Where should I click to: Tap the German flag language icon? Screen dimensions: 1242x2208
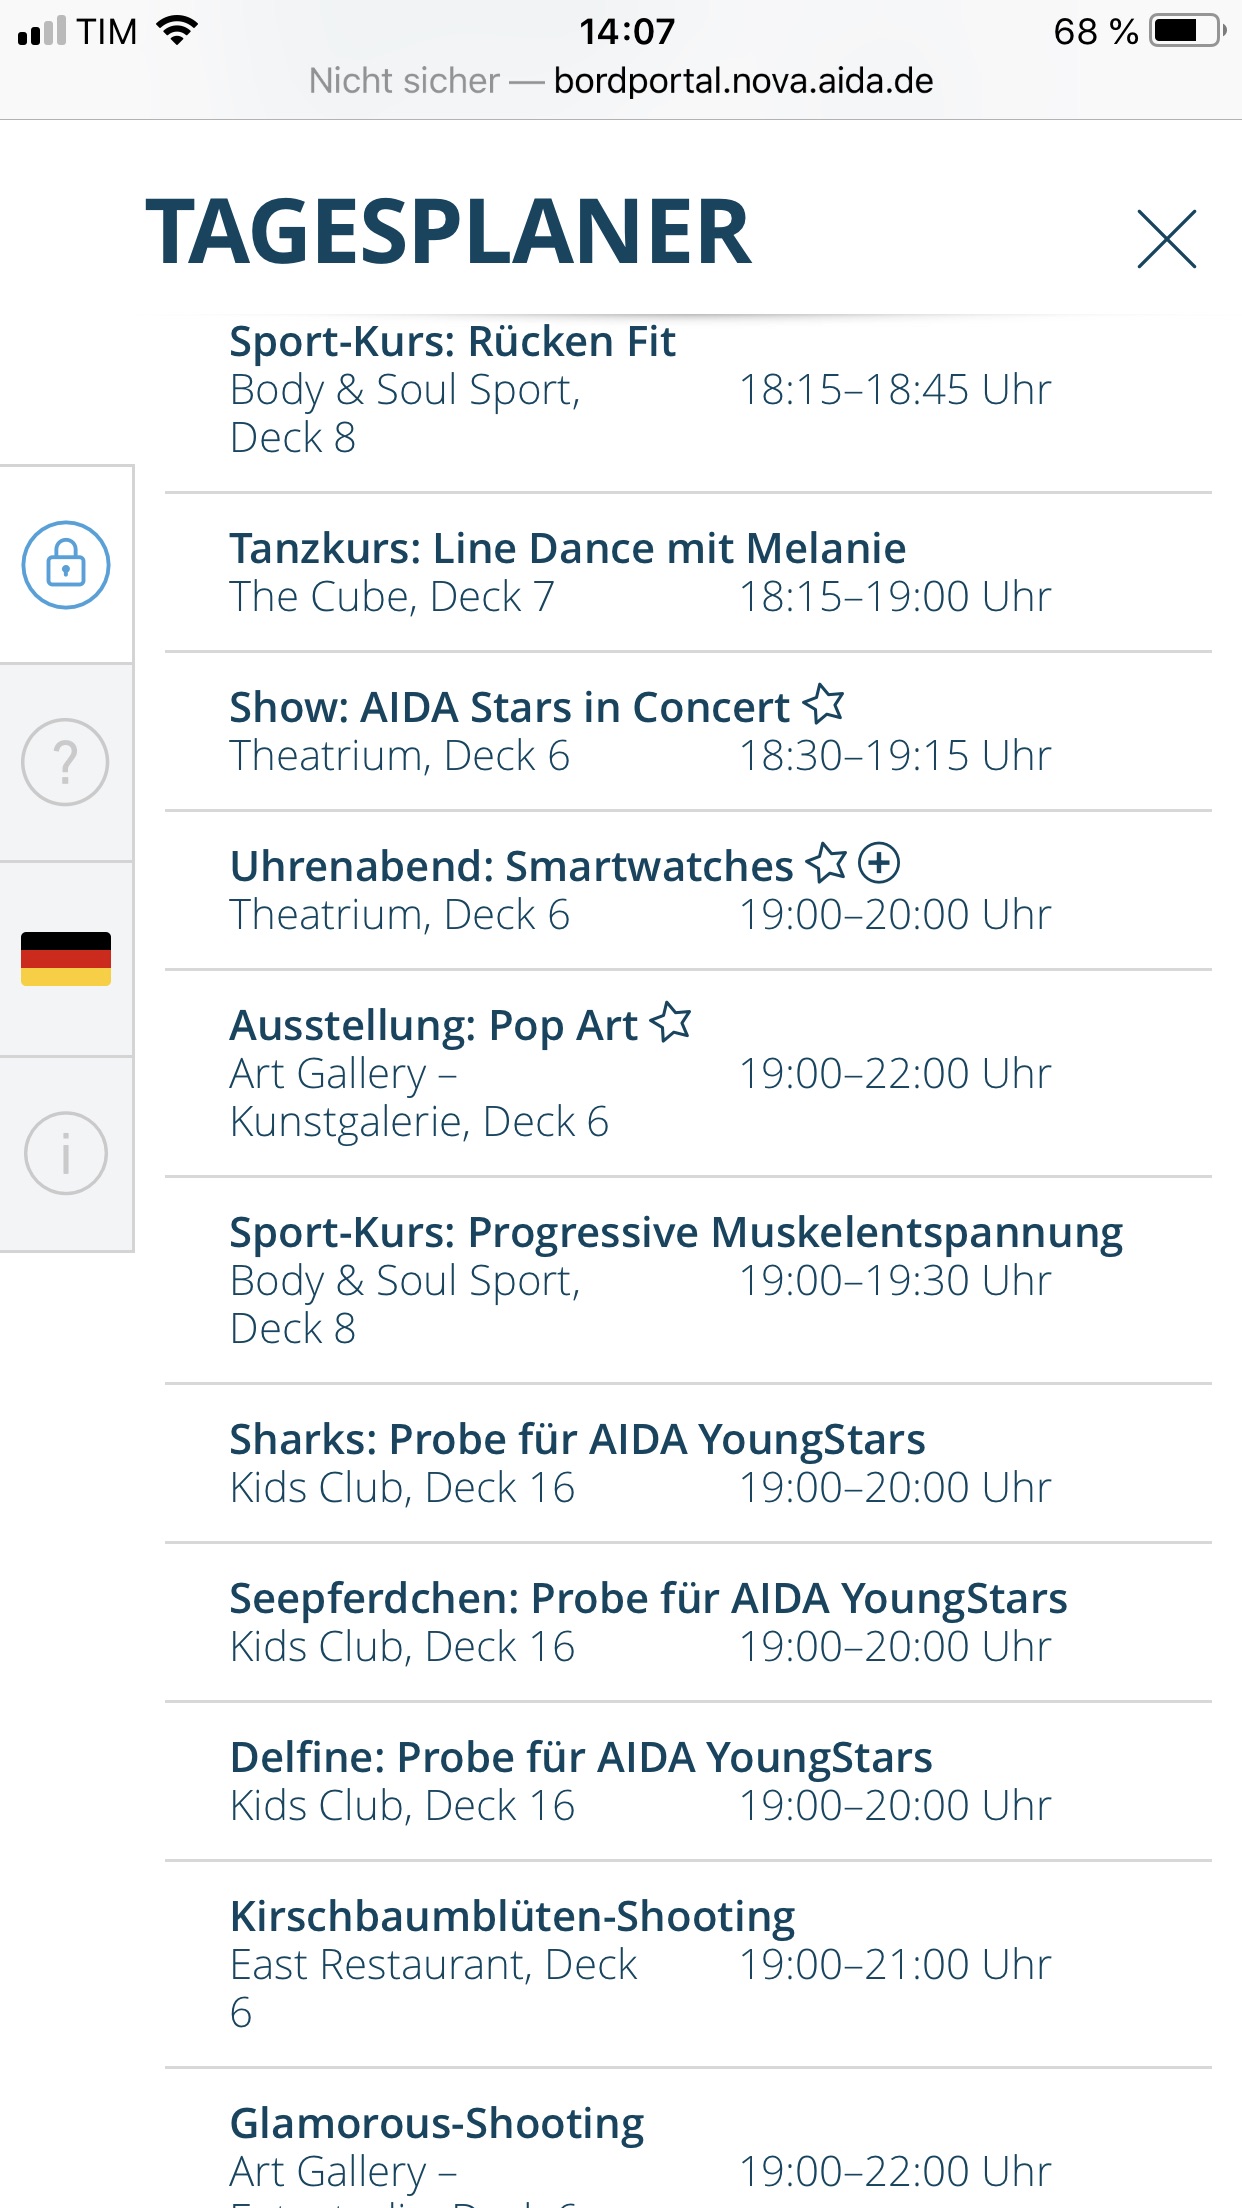pos(66,959)
